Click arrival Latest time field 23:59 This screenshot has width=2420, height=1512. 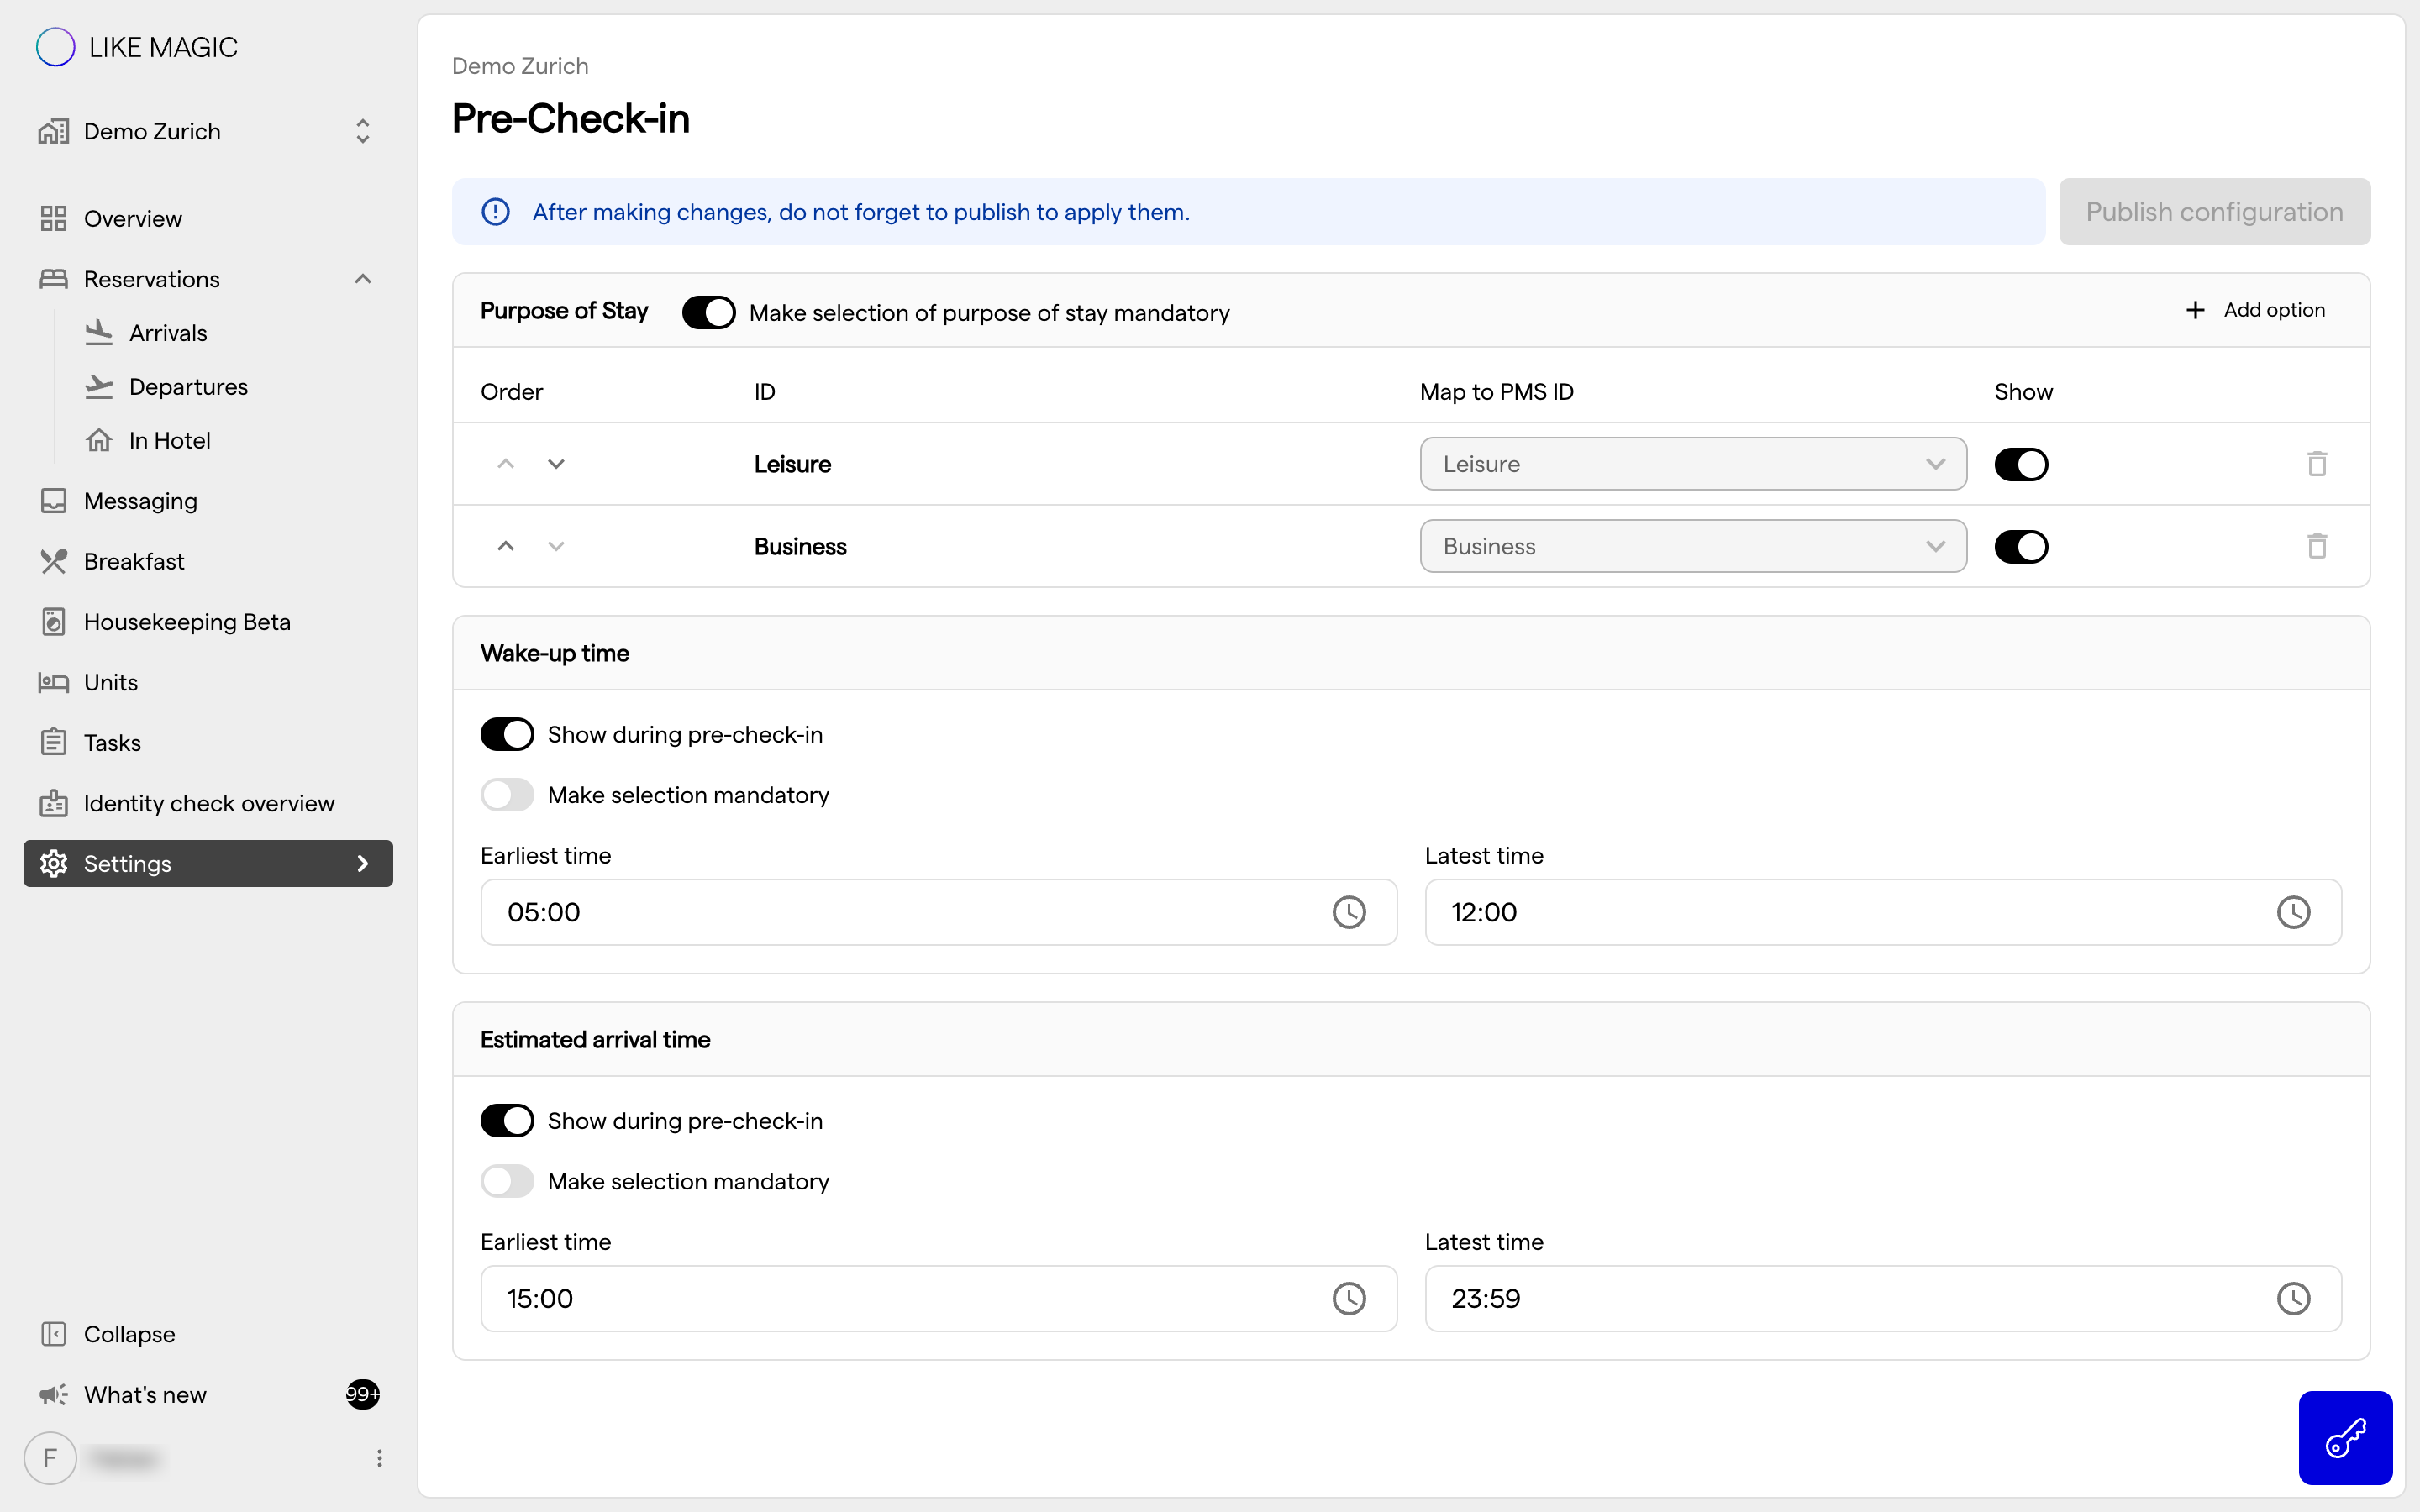[x=1882, y=1298]
